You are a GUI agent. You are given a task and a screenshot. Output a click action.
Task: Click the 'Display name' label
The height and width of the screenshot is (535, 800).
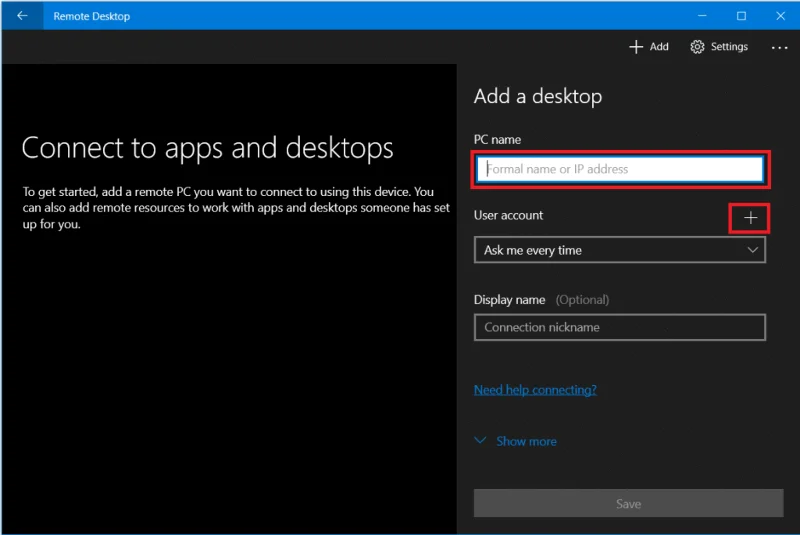[x=509, y=300]
